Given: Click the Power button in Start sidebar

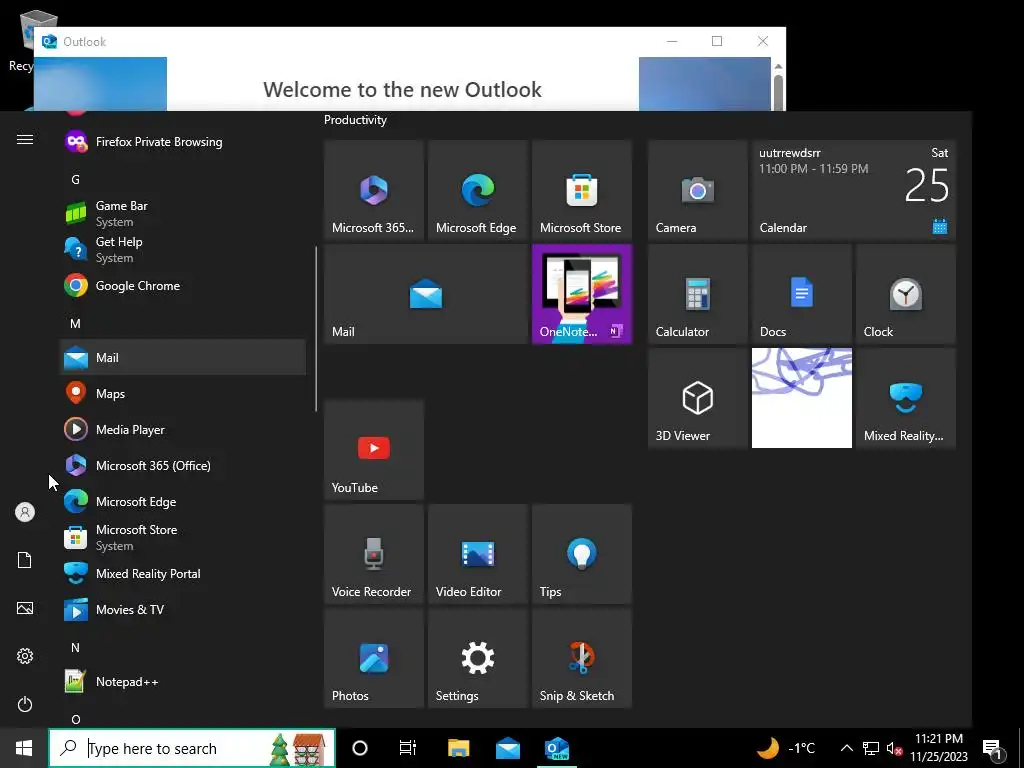Looking at the screenshot, I should point(25,704).
